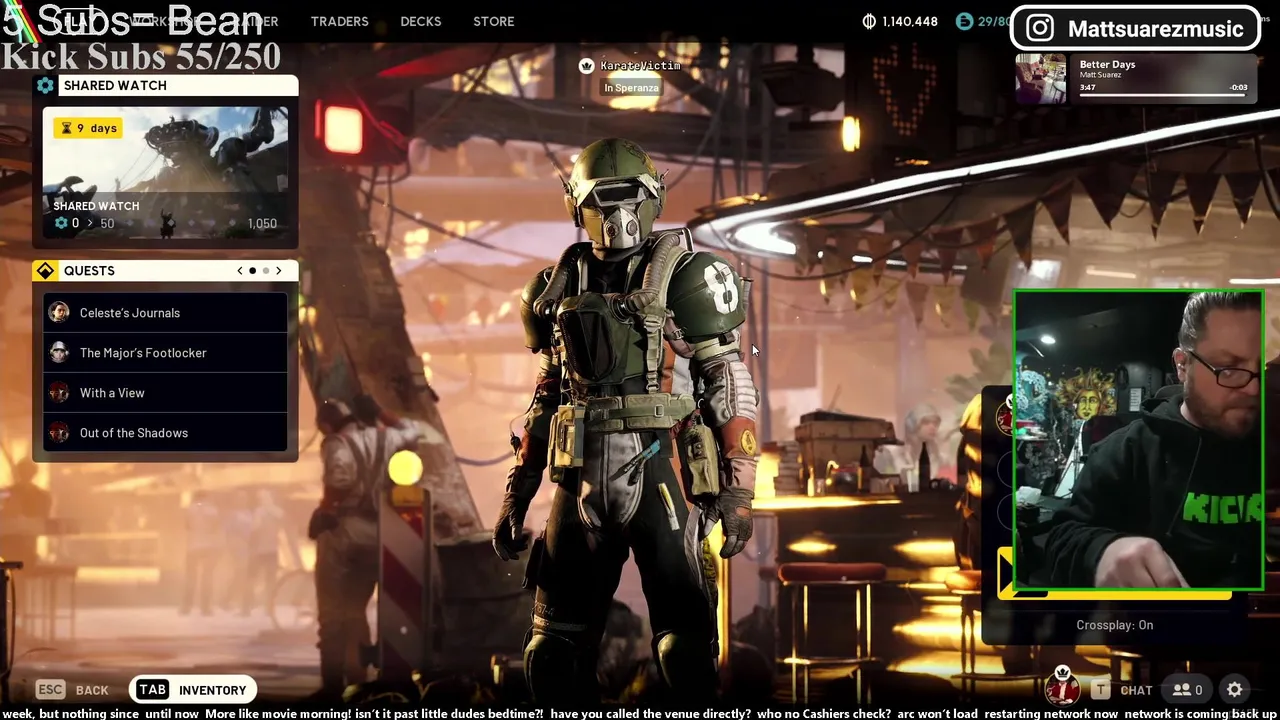Click the ESC Back button
The image size is (1280, 720).
coord(72,690)
